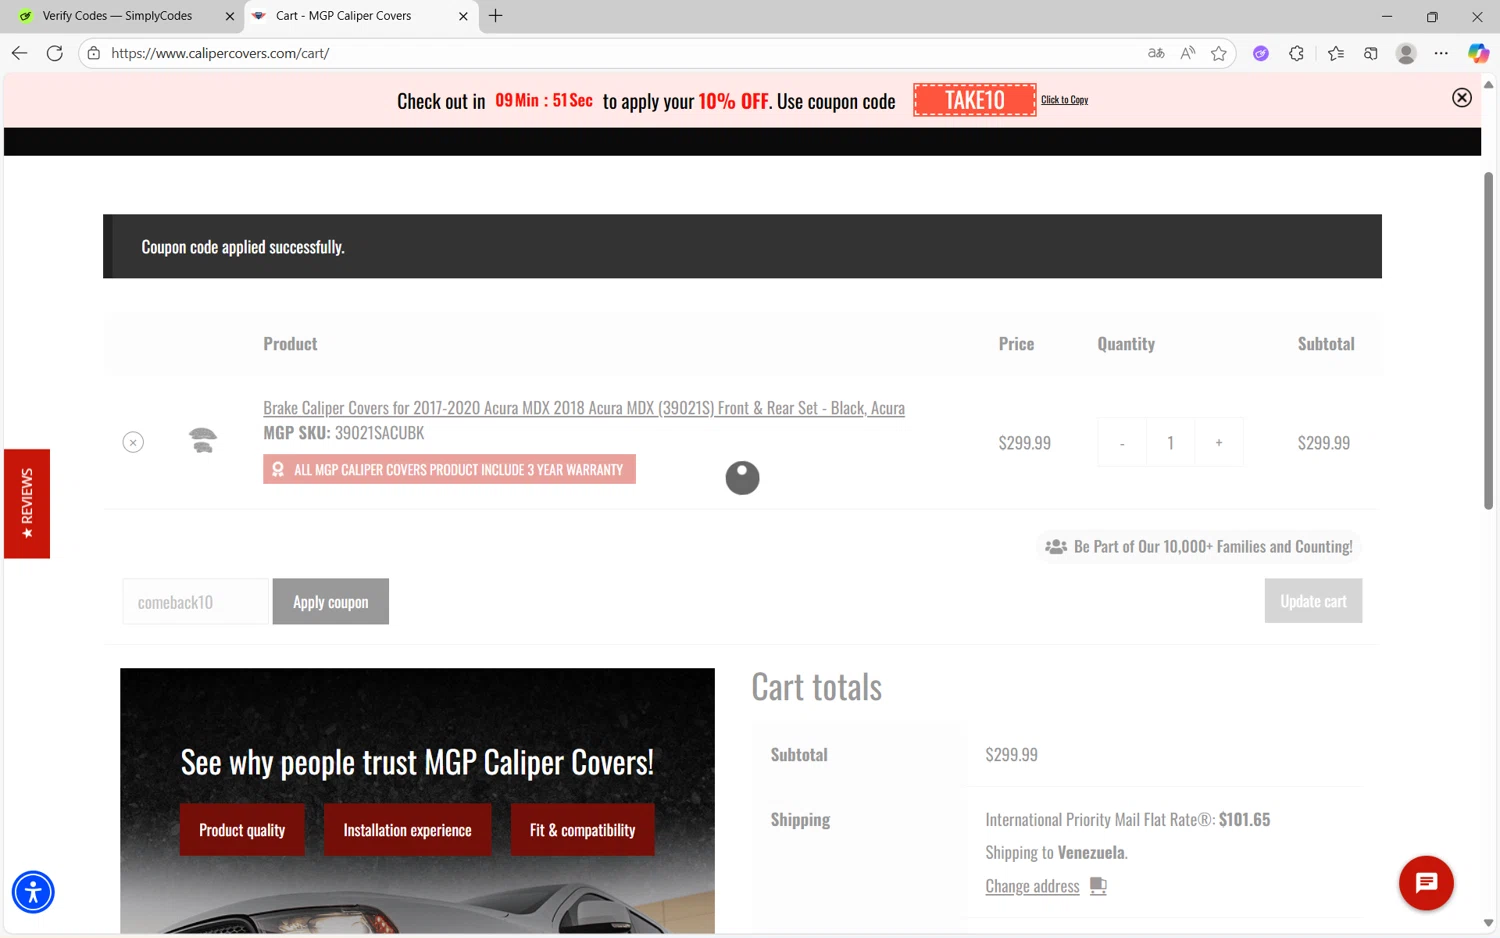Select the Product quality button

(x=242, y=830)
